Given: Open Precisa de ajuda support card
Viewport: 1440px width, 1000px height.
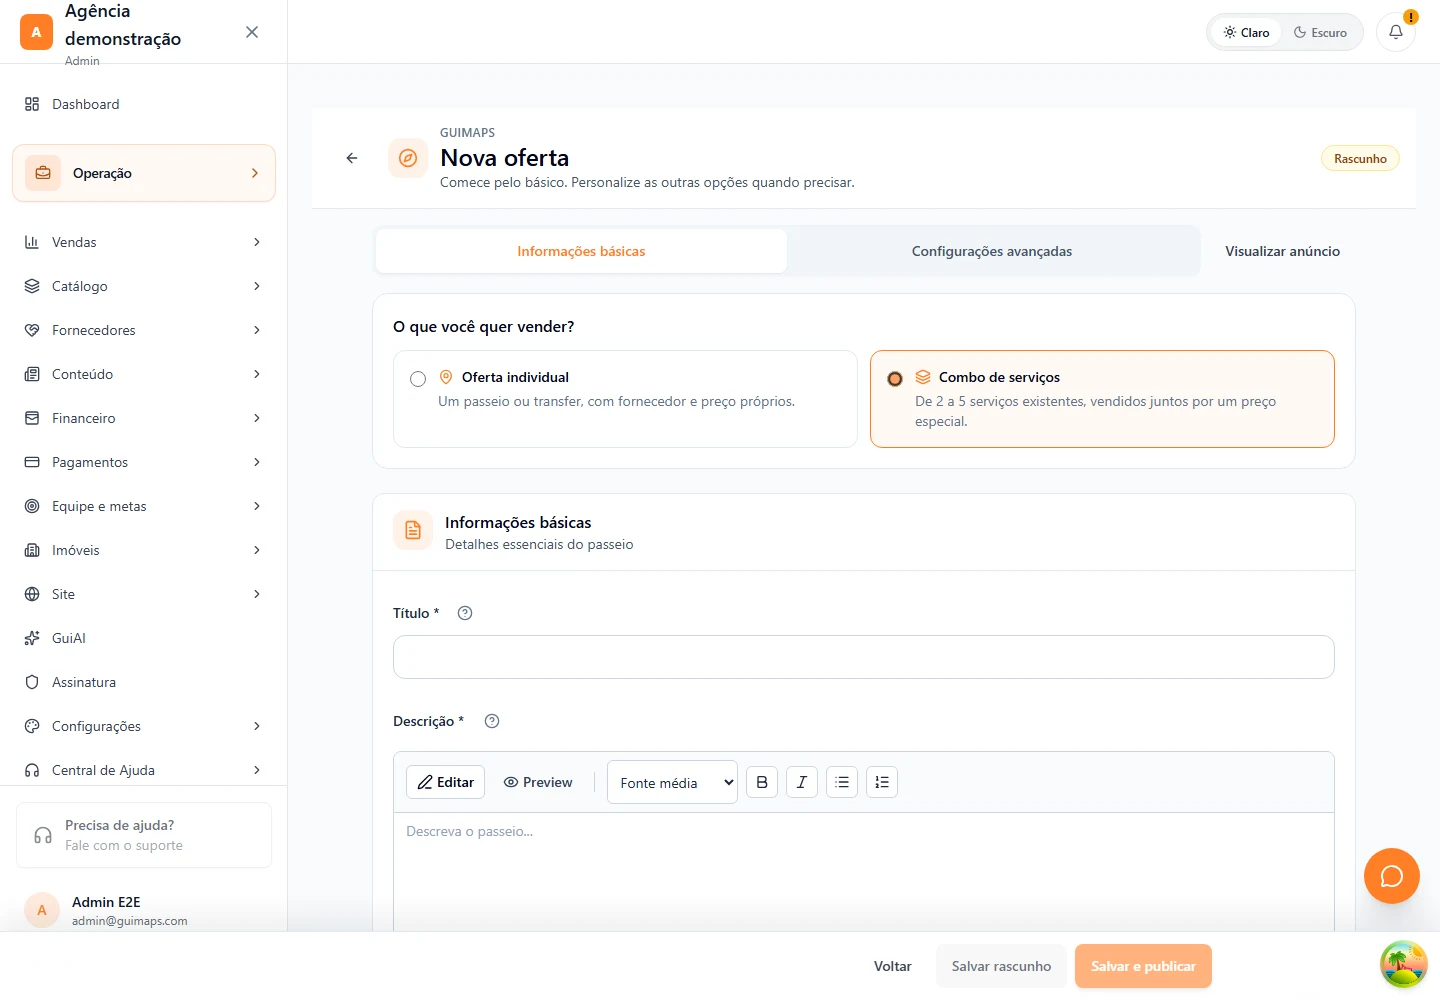Looking at the screenshot, I should click(x=144, y=835).
